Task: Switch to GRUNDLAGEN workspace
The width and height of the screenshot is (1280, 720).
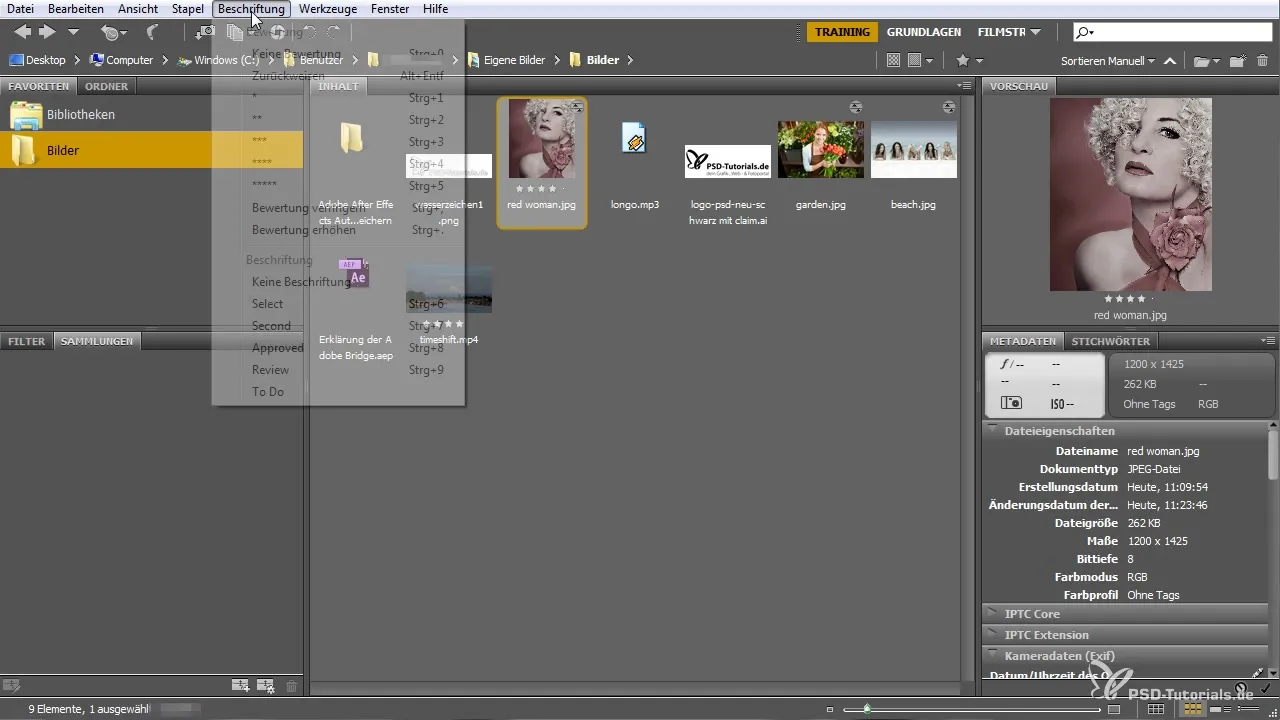Action: pos(923,33)
